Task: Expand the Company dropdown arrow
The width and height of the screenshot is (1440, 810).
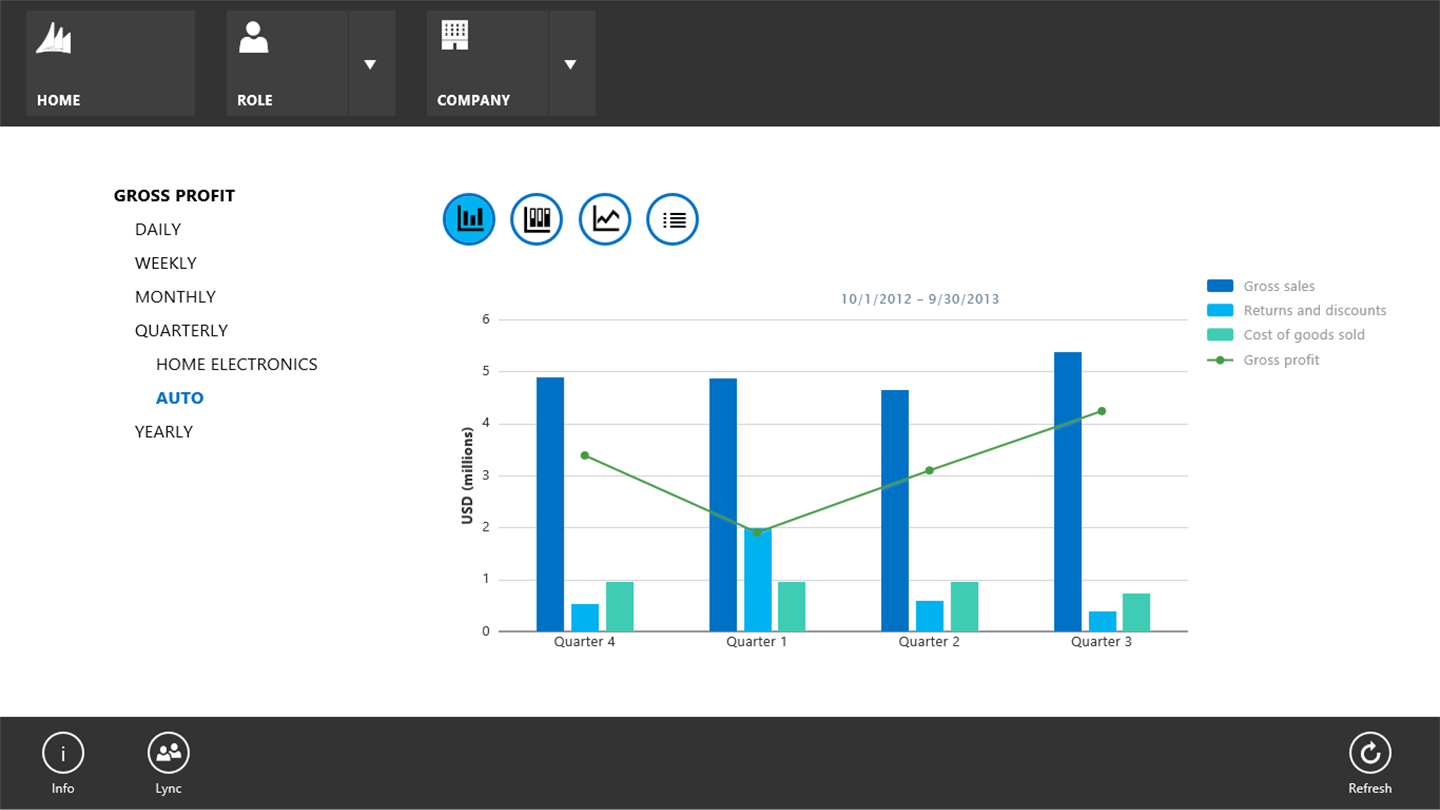Action: point(571,64)
